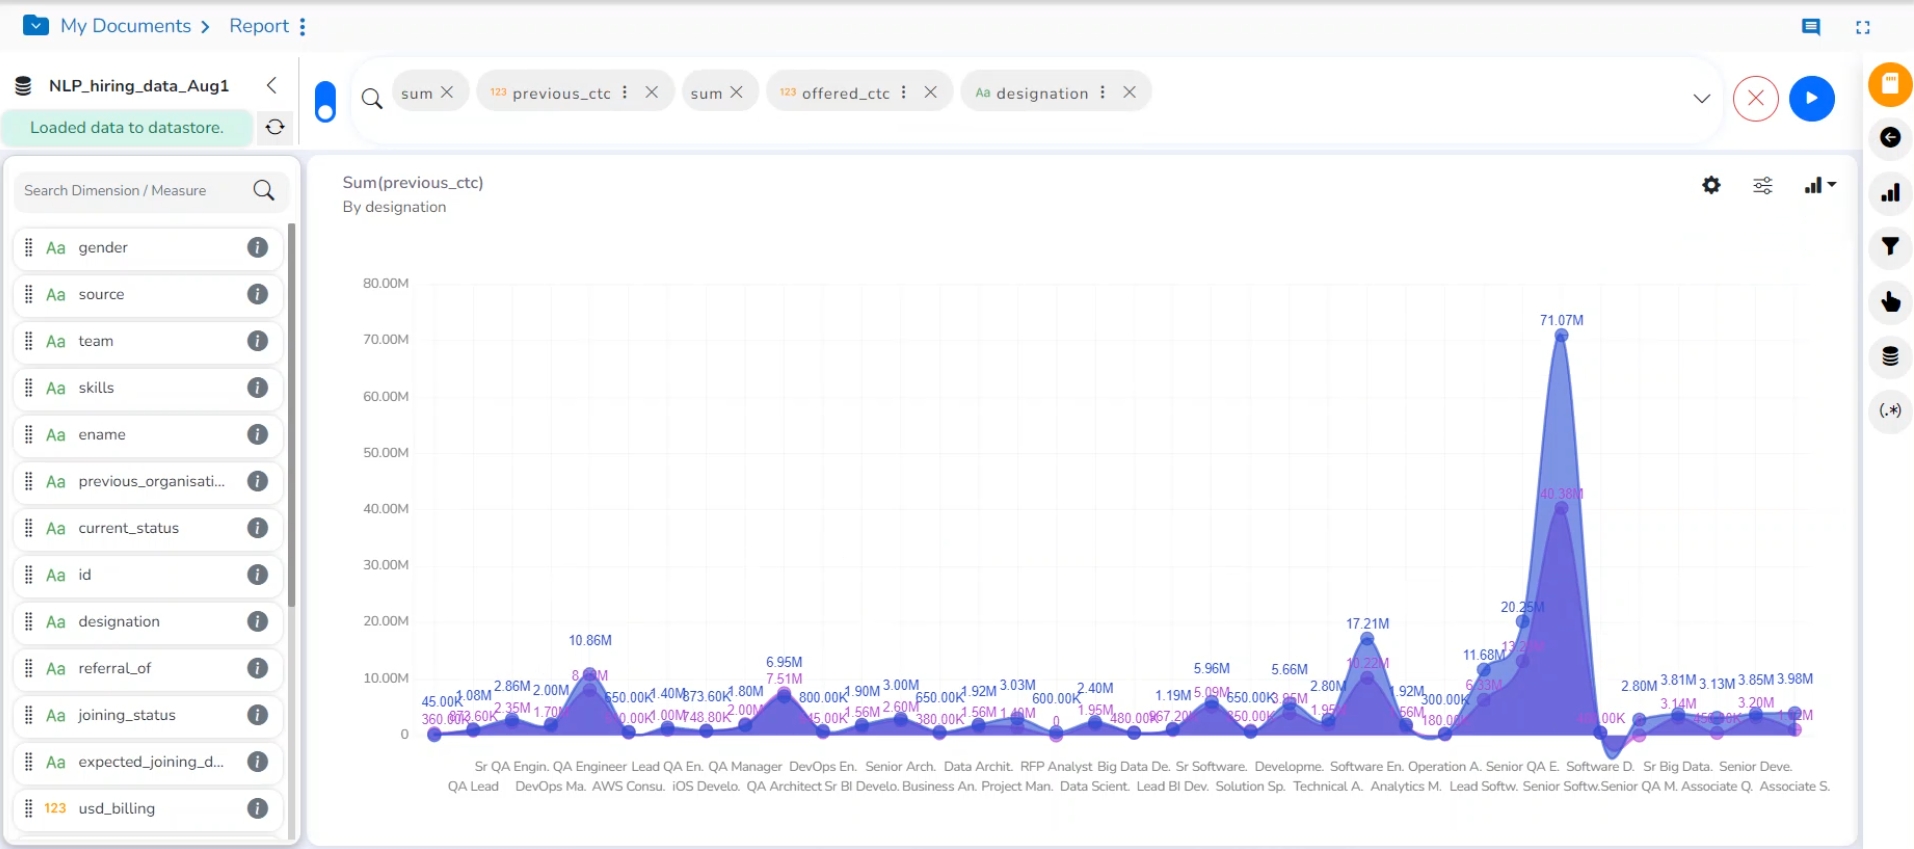Viewport: 1914px width, 849px height.
Task: Collapse the NLP_hiring_data_Aug1 side panel
Action: [x=271, y=85]
